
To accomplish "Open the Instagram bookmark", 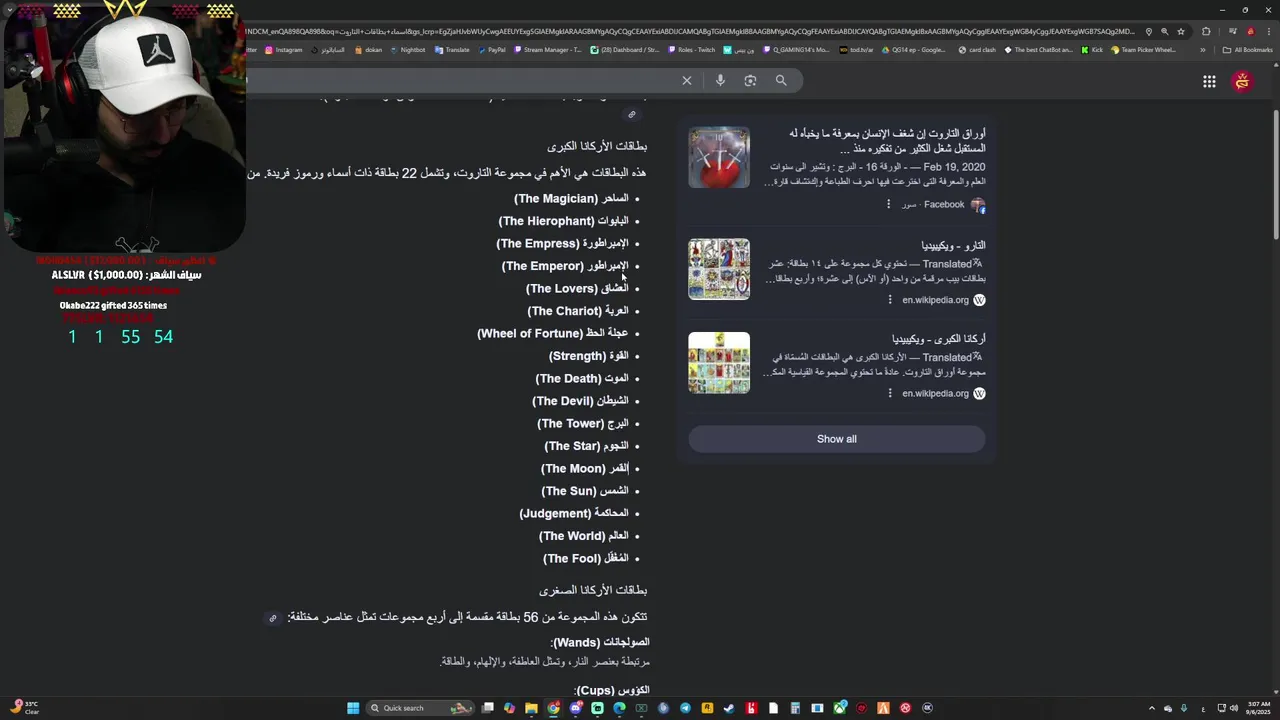I will (284, 50).
